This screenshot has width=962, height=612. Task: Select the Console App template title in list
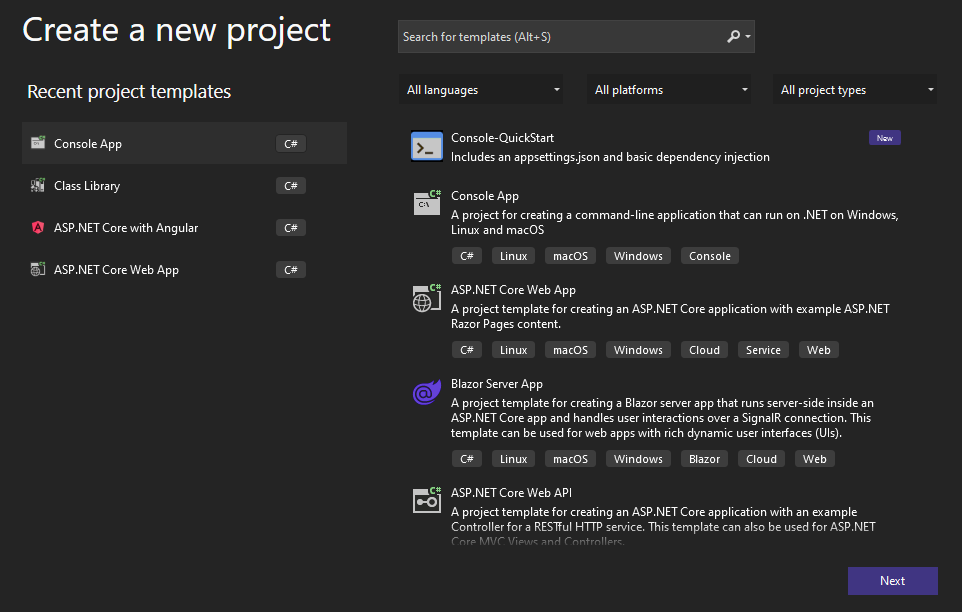pos(485,196)
